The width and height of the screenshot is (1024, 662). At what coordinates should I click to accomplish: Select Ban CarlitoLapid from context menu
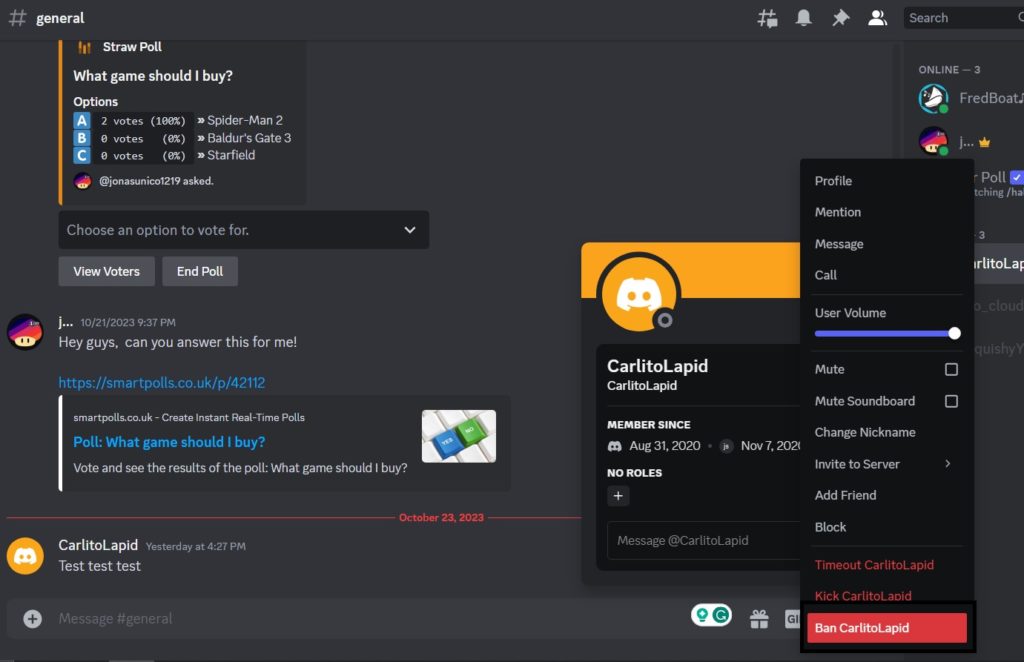tap(886, 628)
